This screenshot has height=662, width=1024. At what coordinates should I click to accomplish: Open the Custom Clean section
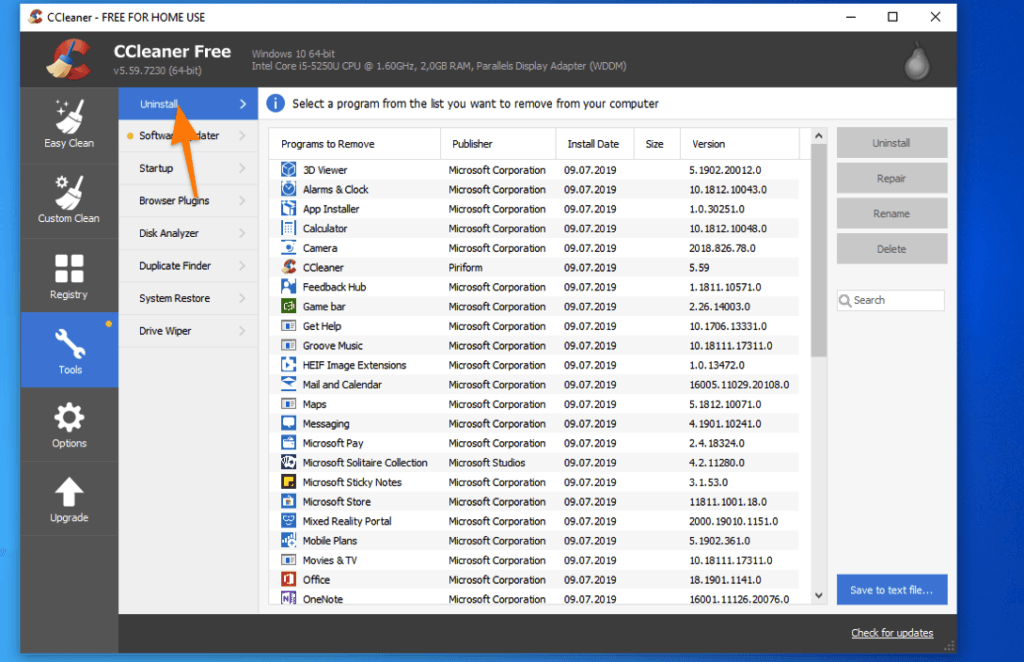click(x=69, y=200)
